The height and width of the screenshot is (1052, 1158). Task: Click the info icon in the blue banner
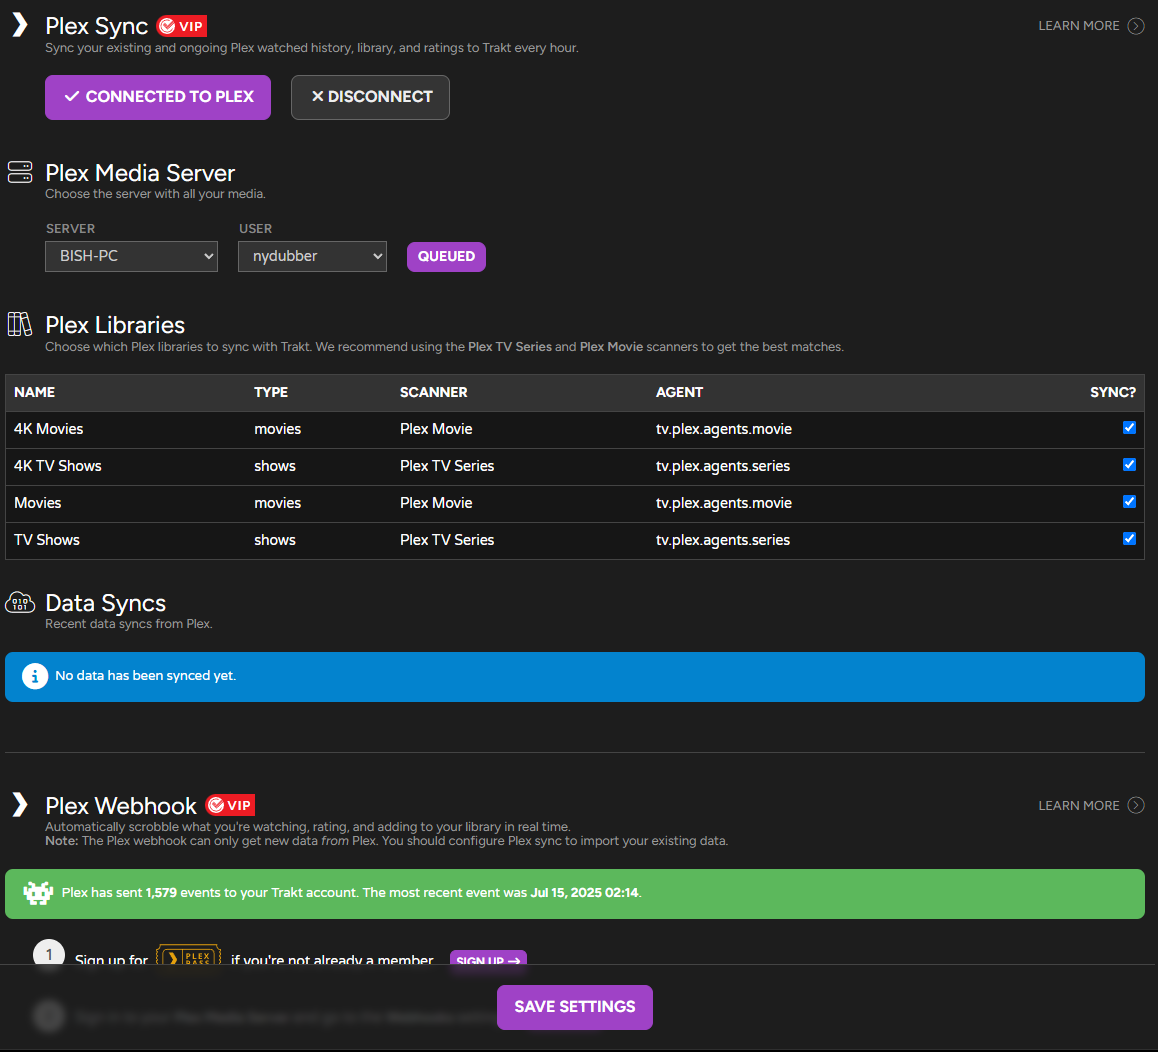[x=35, y=676]
